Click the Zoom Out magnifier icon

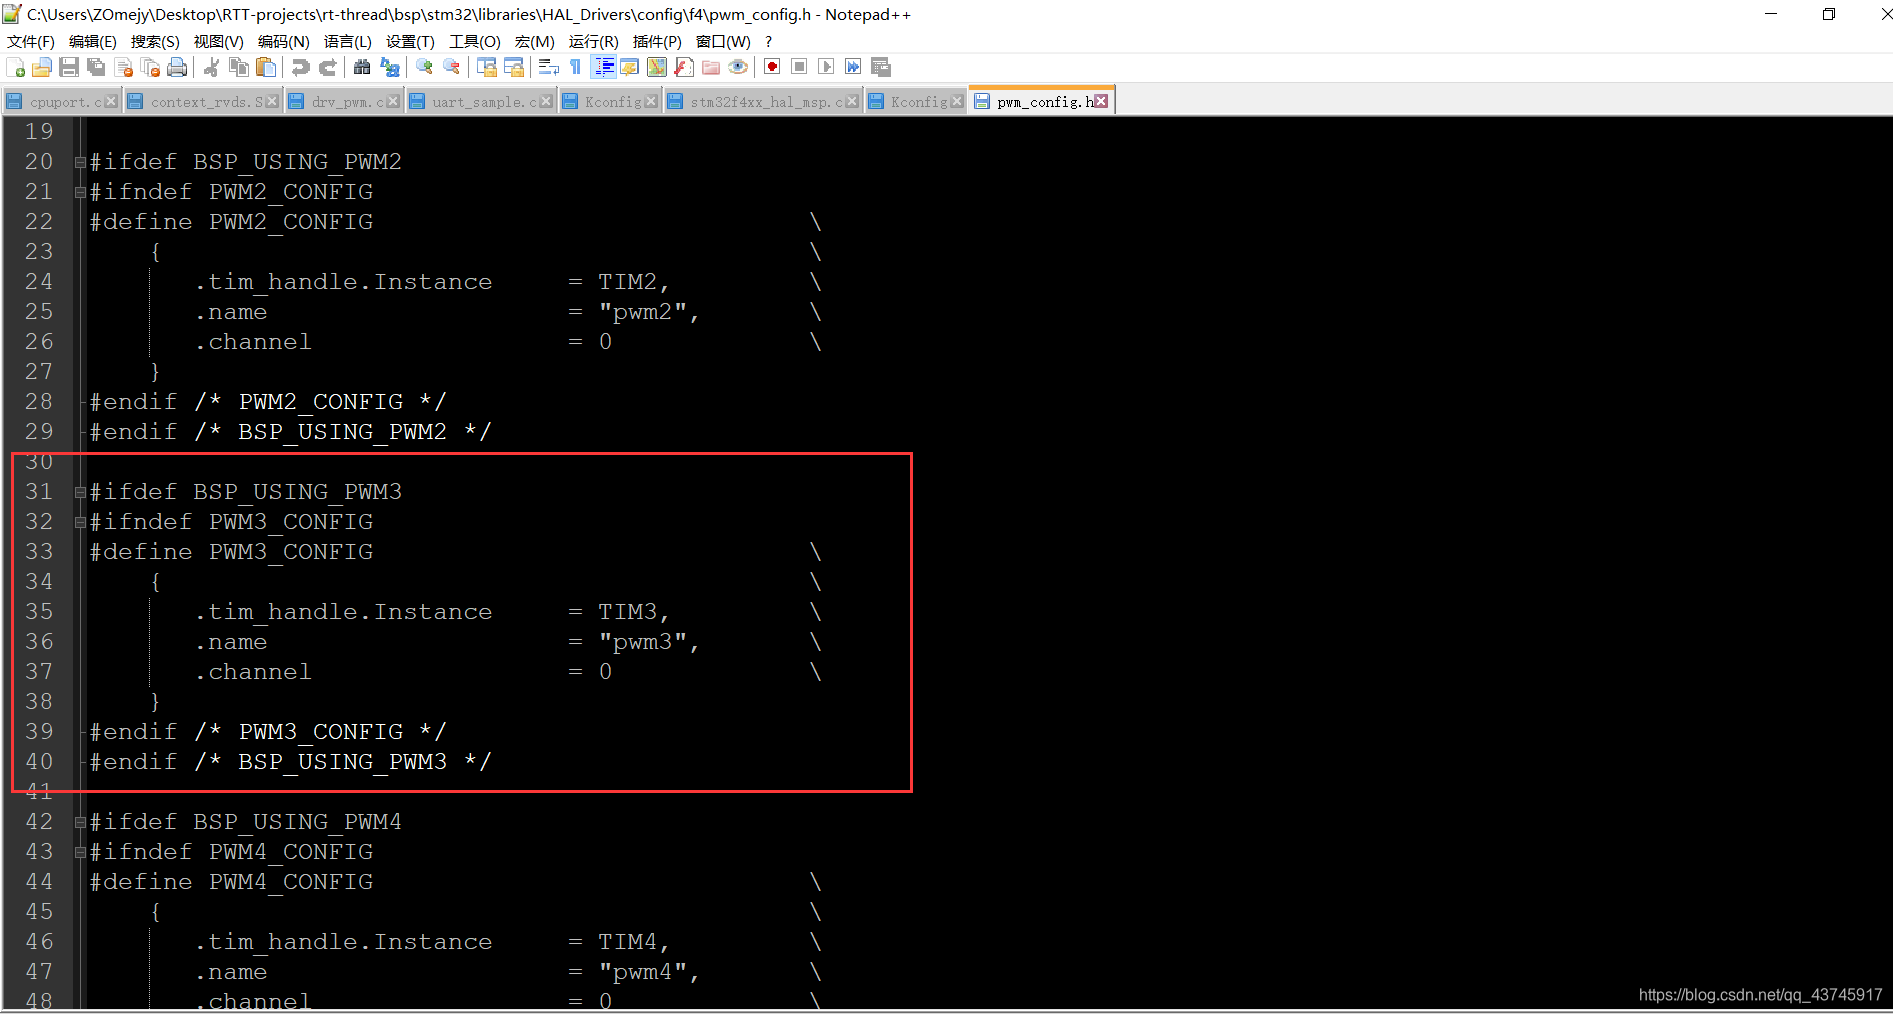452,67
